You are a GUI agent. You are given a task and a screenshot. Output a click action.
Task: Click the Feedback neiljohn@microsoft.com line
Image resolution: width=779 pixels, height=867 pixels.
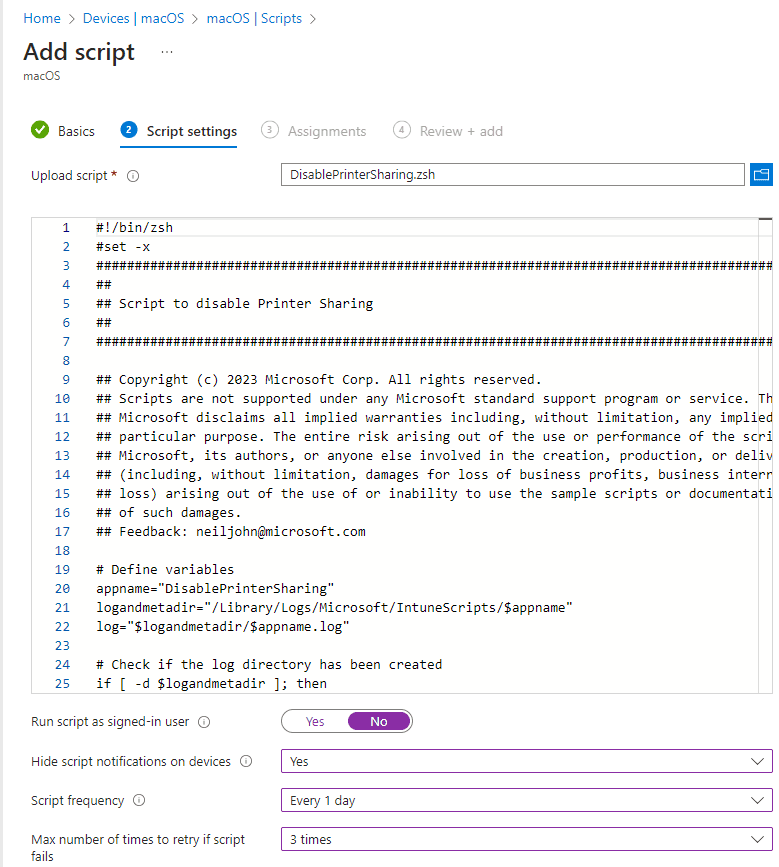click(231, 532)
